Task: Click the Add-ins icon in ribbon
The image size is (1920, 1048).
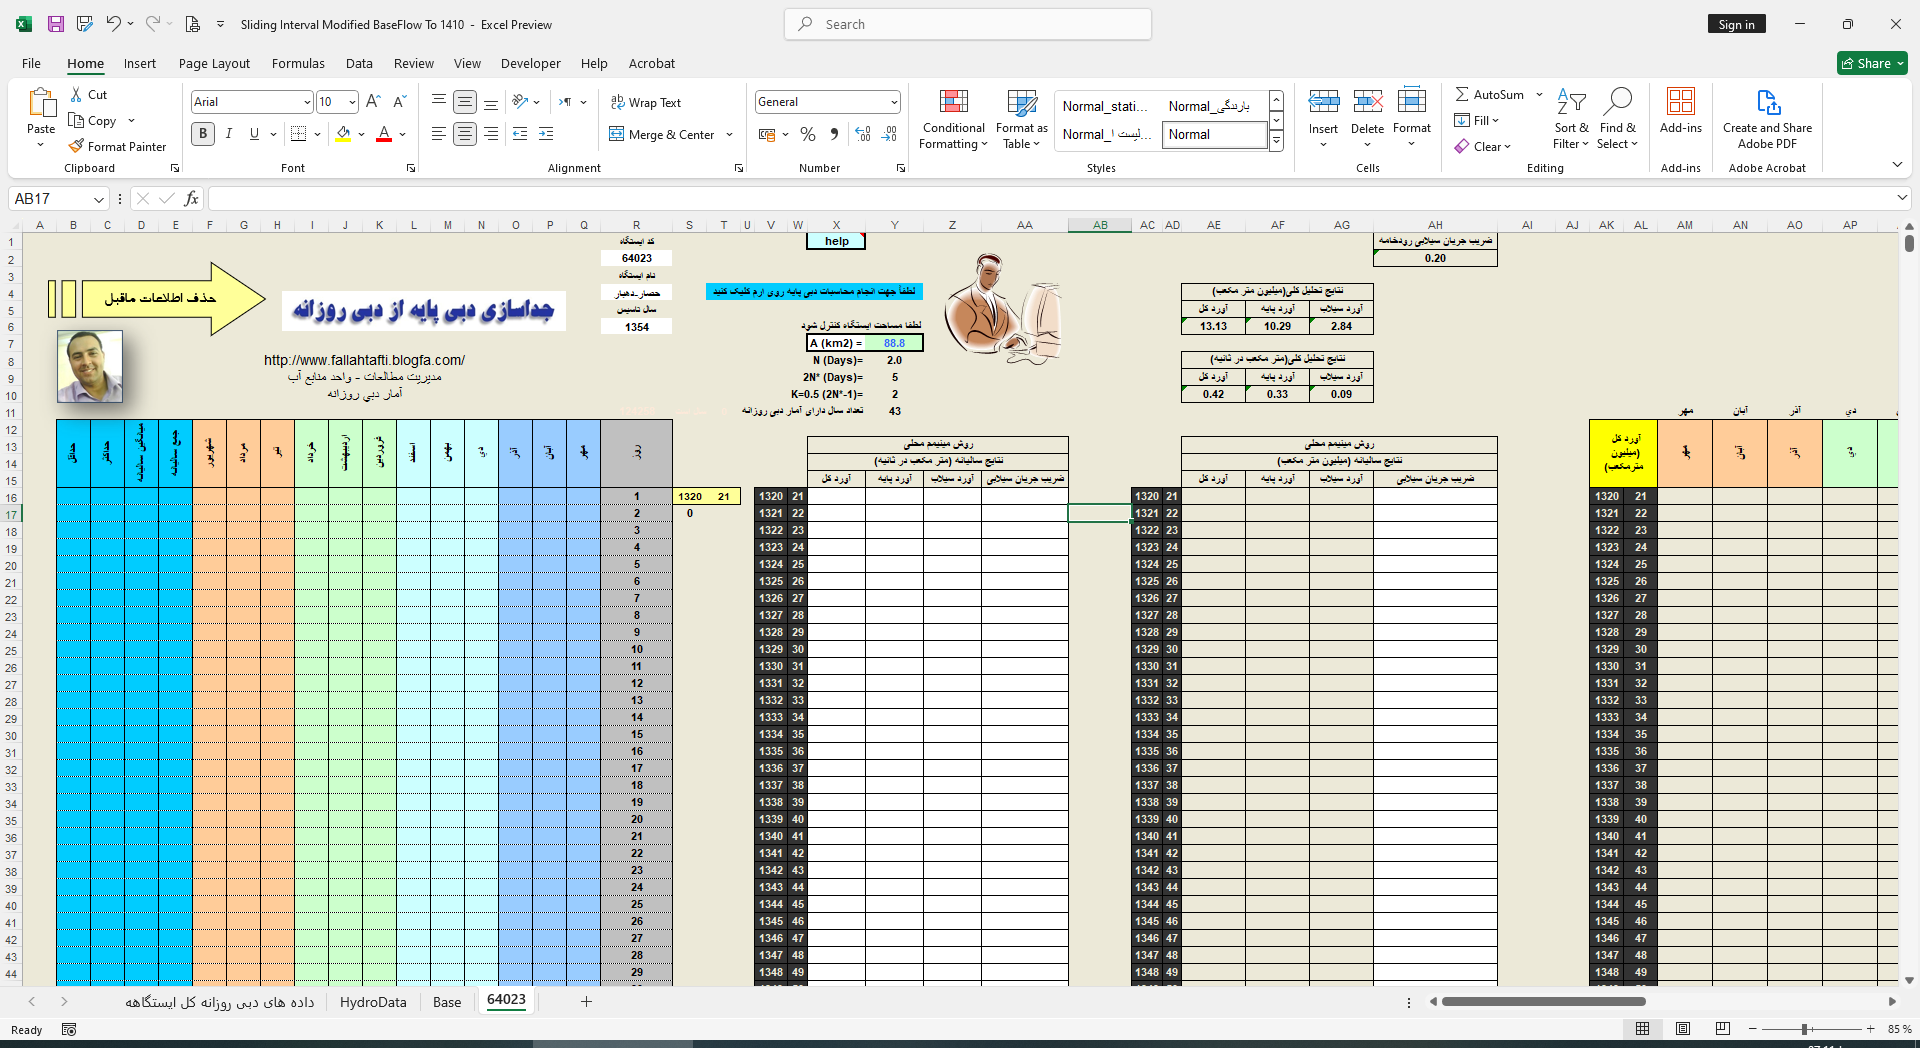Action: 1680,103
